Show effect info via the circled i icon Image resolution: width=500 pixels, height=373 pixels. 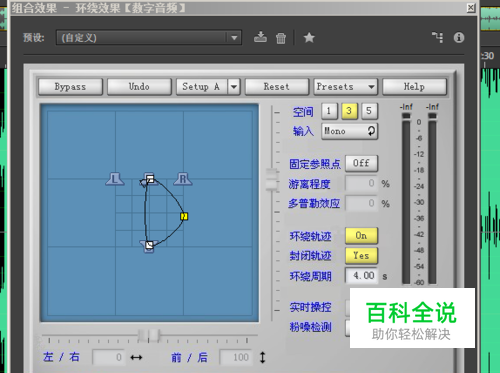(x=459, y=37)
